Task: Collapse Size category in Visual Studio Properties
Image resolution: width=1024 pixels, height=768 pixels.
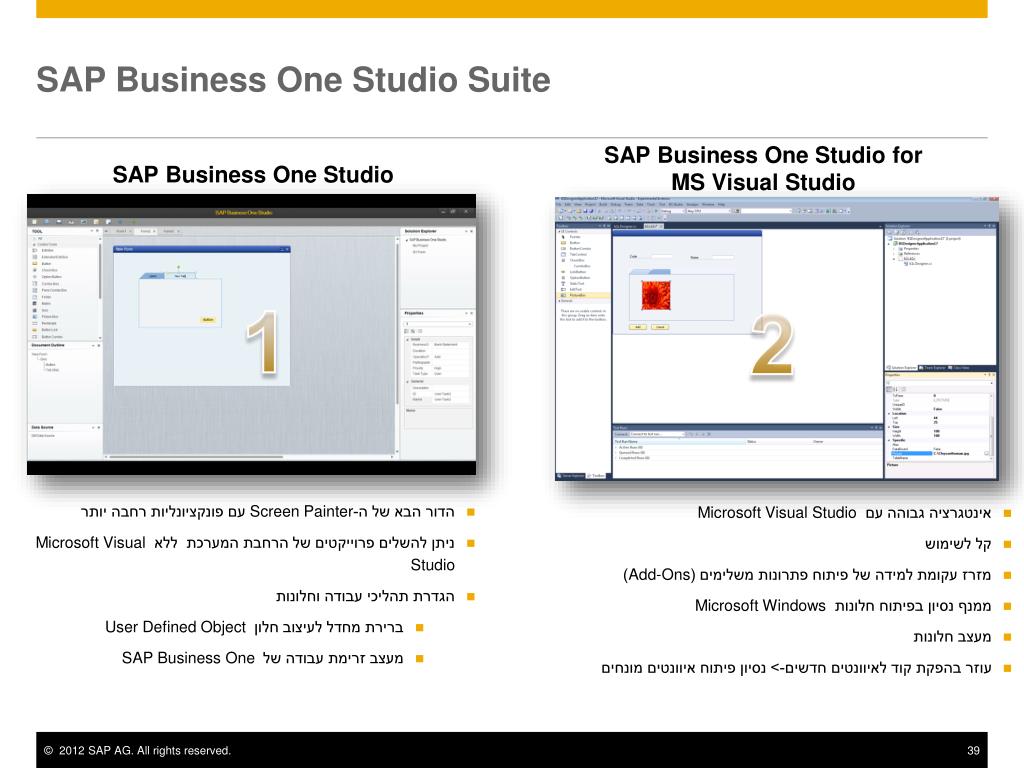Action: 889,427
